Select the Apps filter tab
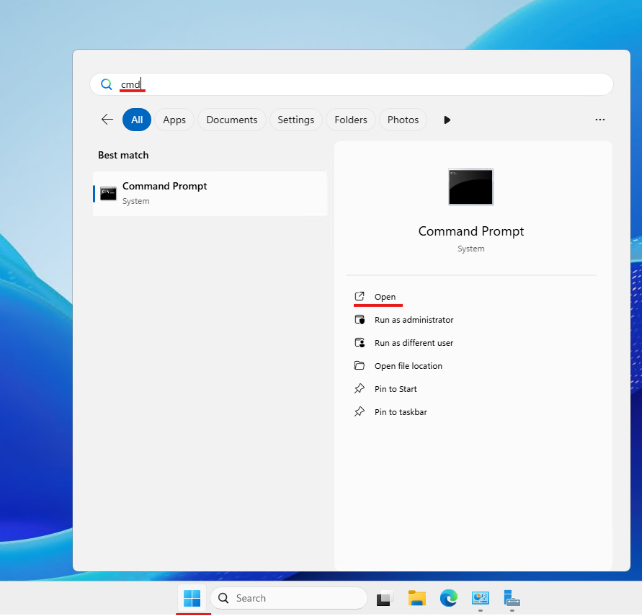This screenshot has height=615, width=642. (x=174, y=120)
